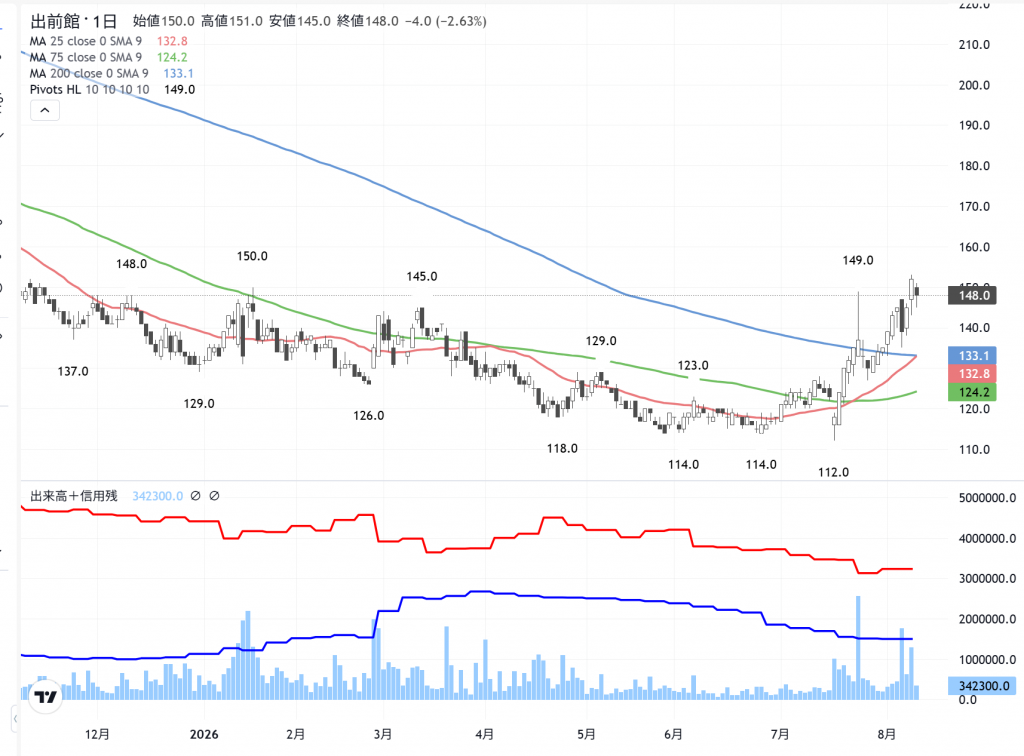Click the pivot low label 126.0
This screenshot has width=1024, height=756.
click(369, 416)
